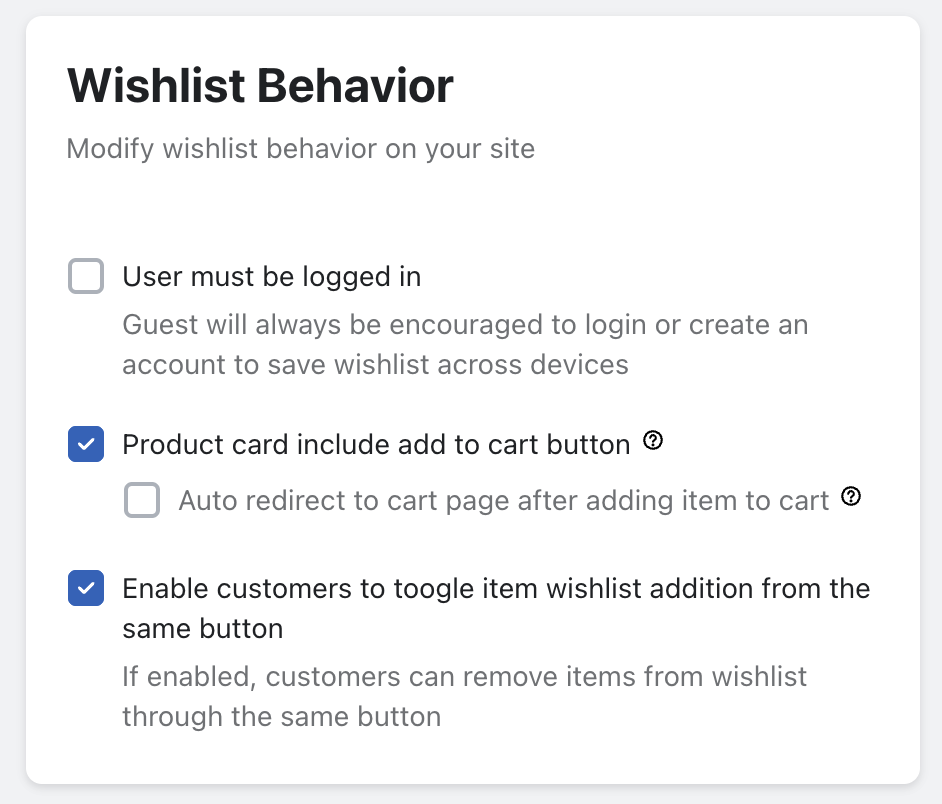The image size is (942, 804).
Task: Click the "through the same button" description line
Action: (x=281, y=716)
